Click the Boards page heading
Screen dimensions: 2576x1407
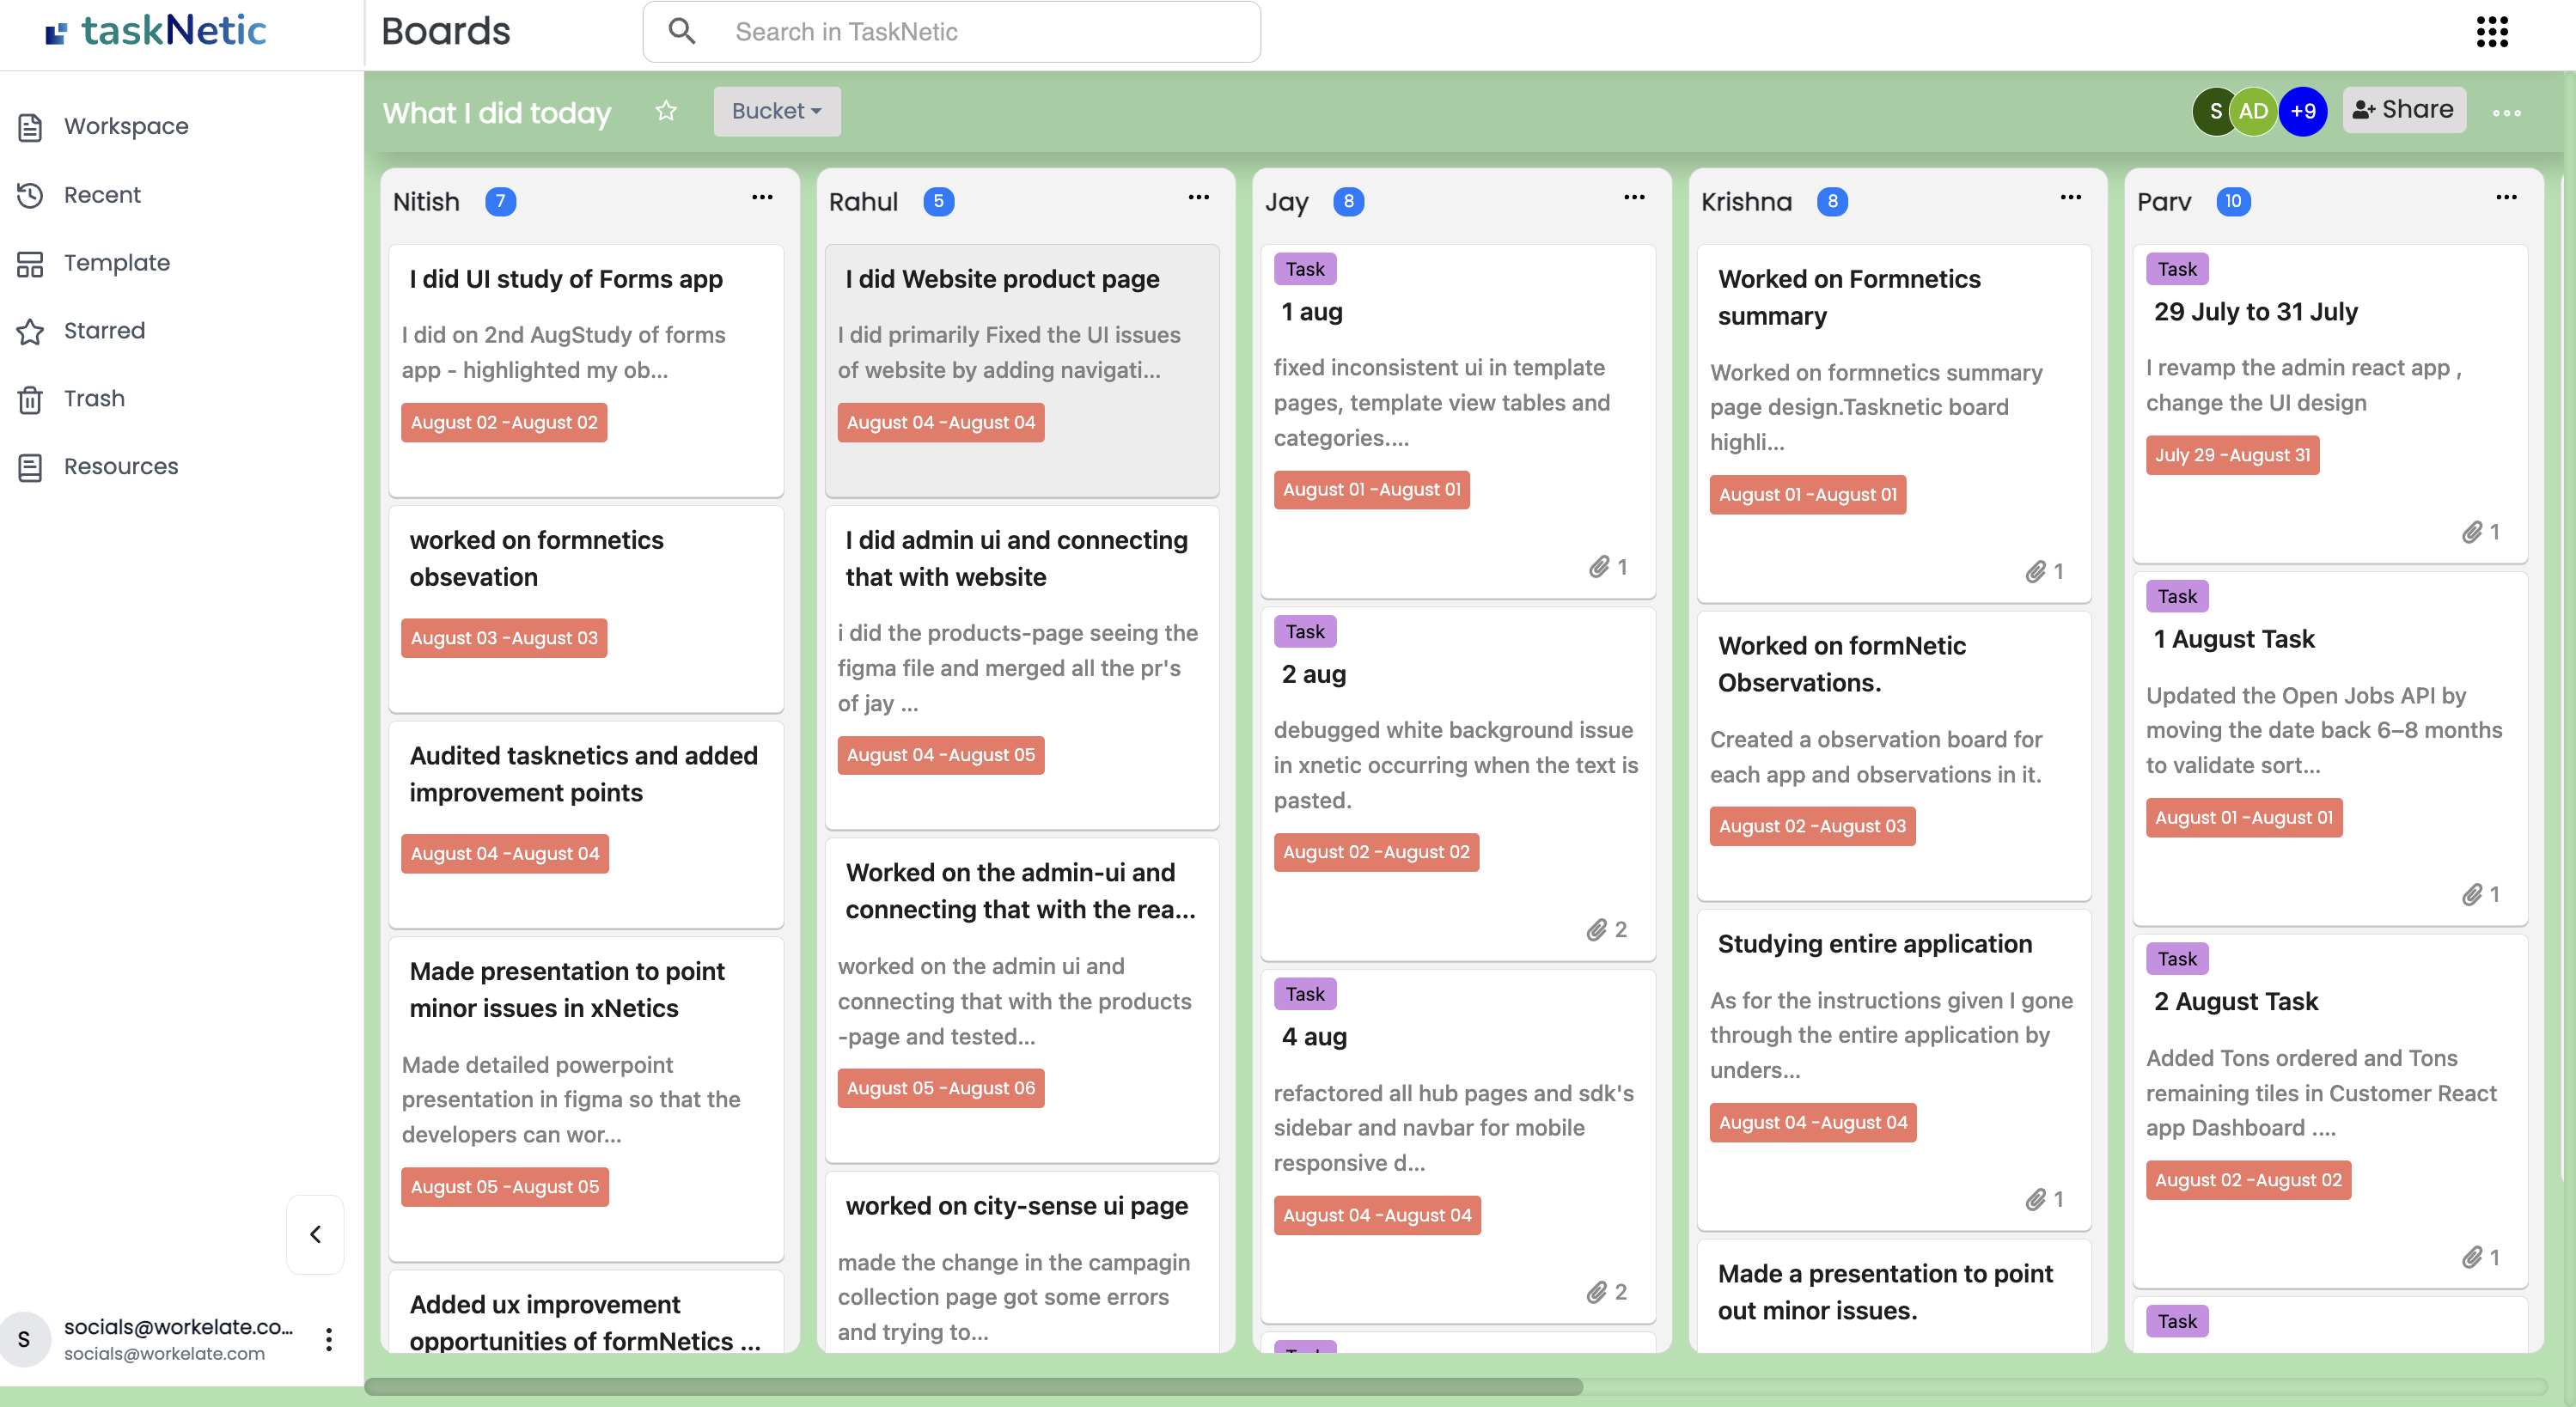[446, 31]
